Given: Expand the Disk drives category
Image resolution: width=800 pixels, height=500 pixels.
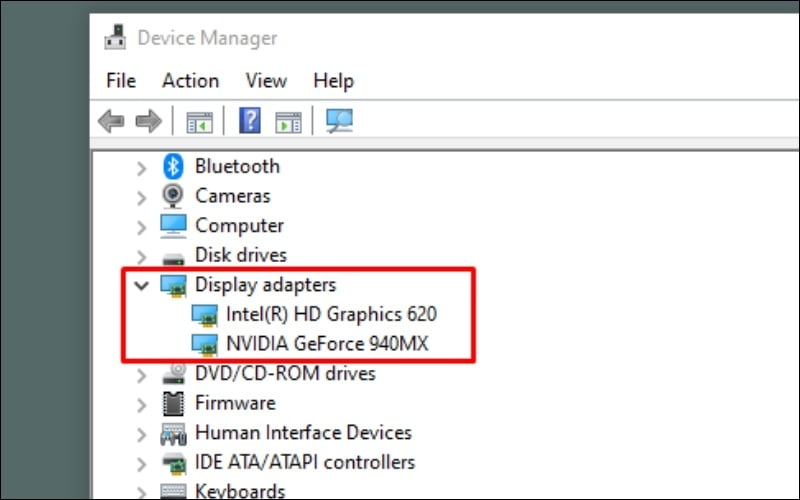Looking at the screenshot, I should pyautogui.click(x=141, y=256).
